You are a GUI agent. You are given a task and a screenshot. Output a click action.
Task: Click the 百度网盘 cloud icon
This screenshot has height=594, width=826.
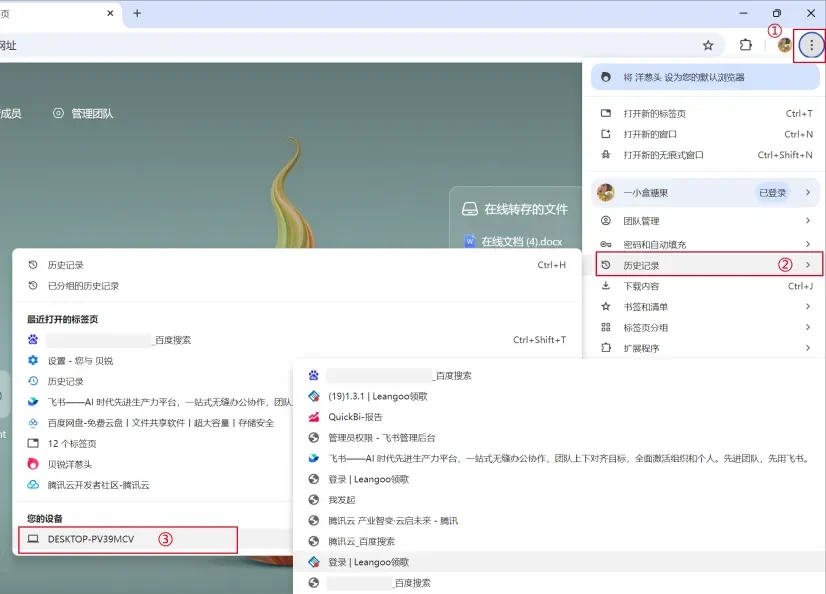click(33, 423)
